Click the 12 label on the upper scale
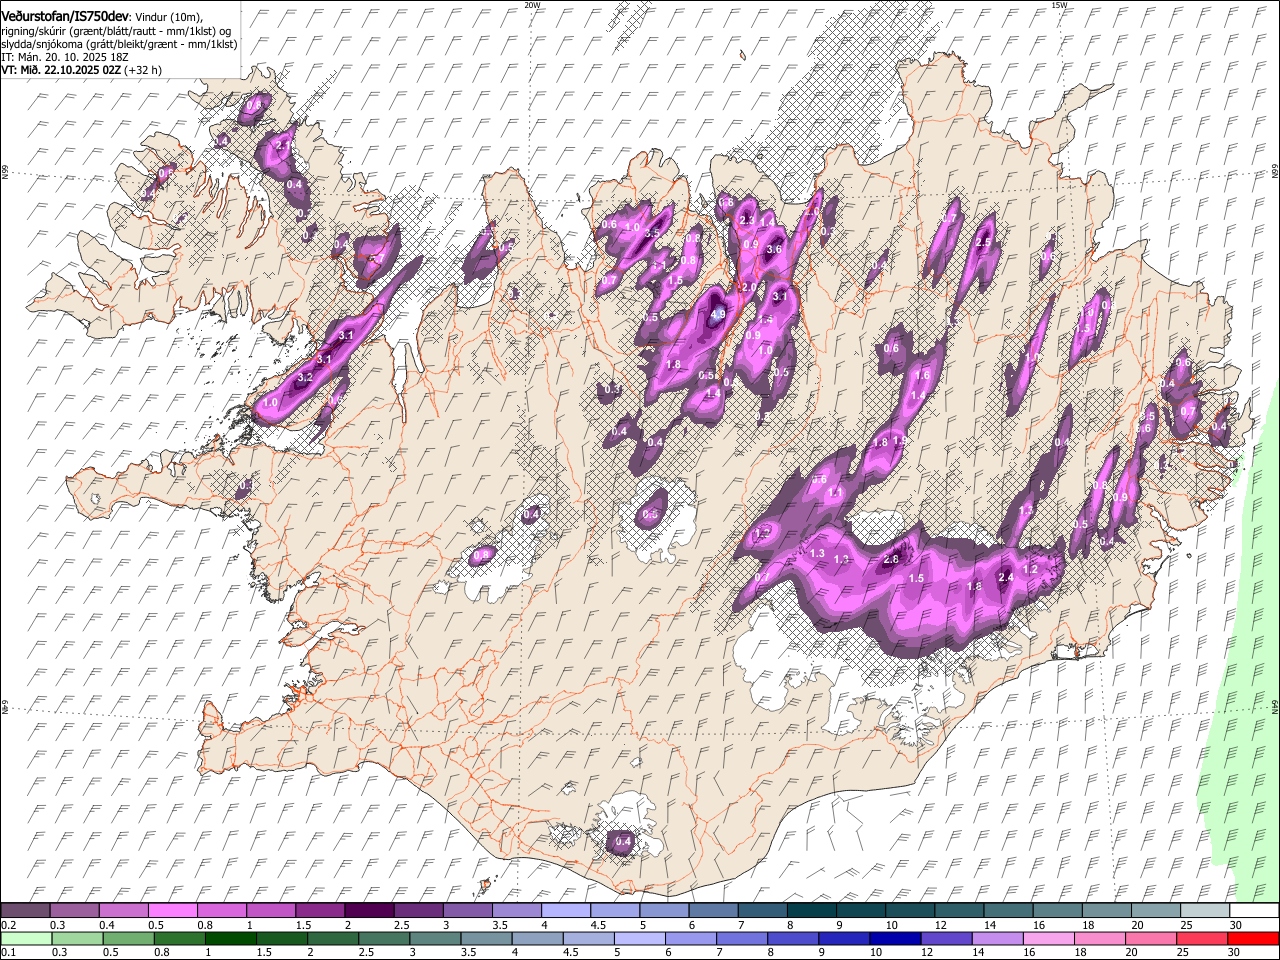 pyautogui.click(x=940, y=925)
